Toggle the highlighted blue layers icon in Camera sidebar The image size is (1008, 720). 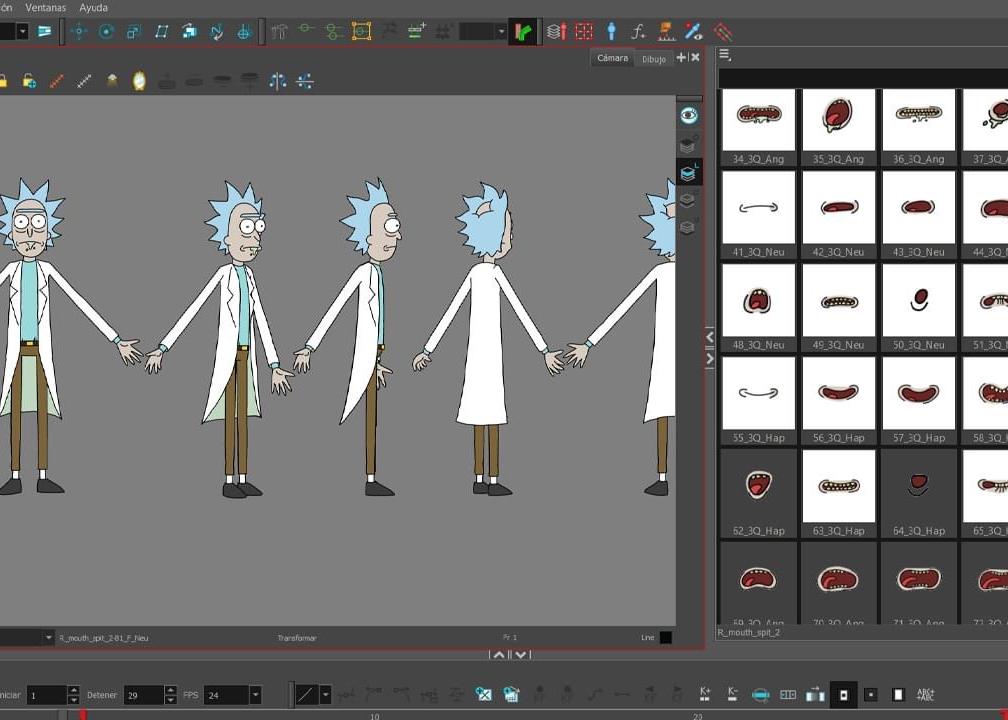coord(688,172)
